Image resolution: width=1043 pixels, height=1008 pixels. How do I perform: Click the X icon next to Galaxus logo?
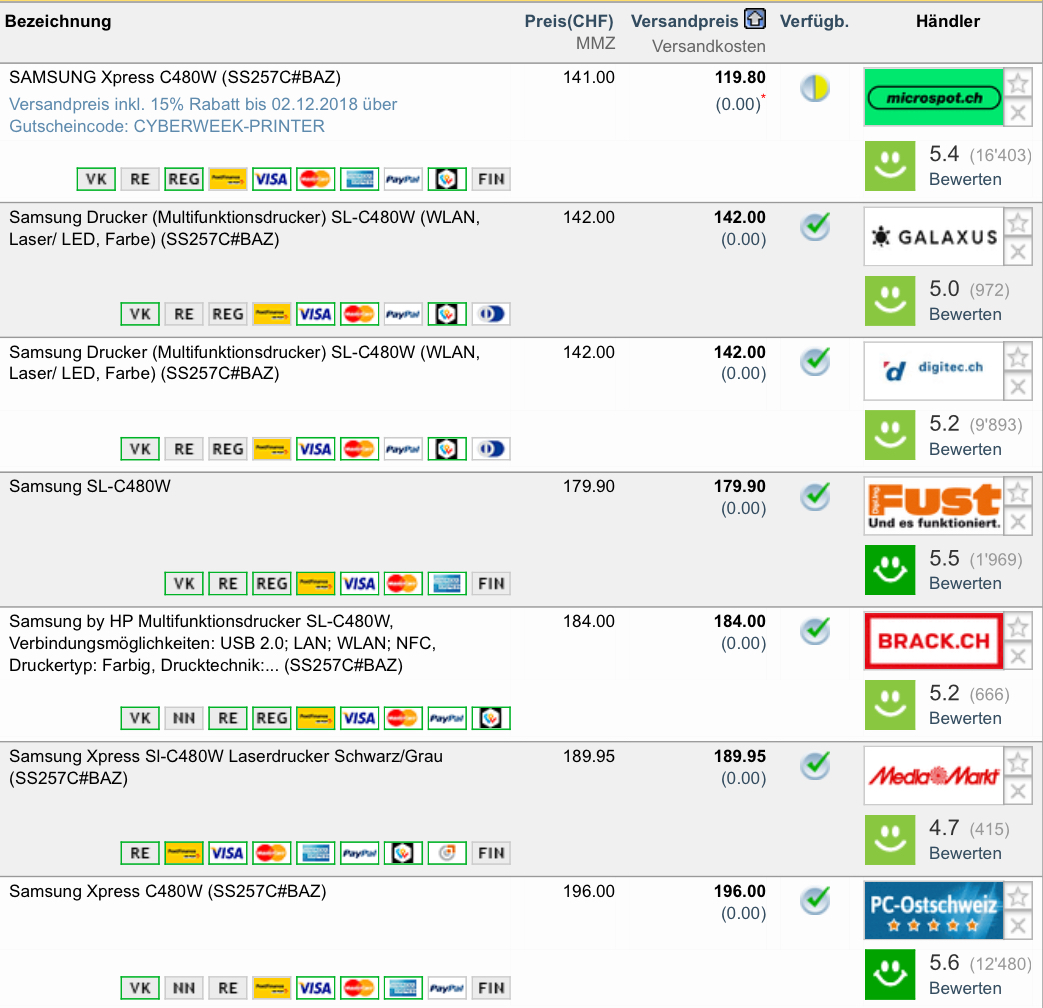pyautogui.click(x=1017, y=251)
